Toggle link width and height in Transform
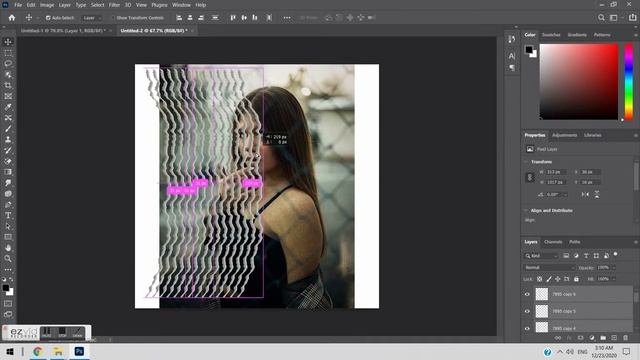640x360 pixels. click(x=530, y=177)
